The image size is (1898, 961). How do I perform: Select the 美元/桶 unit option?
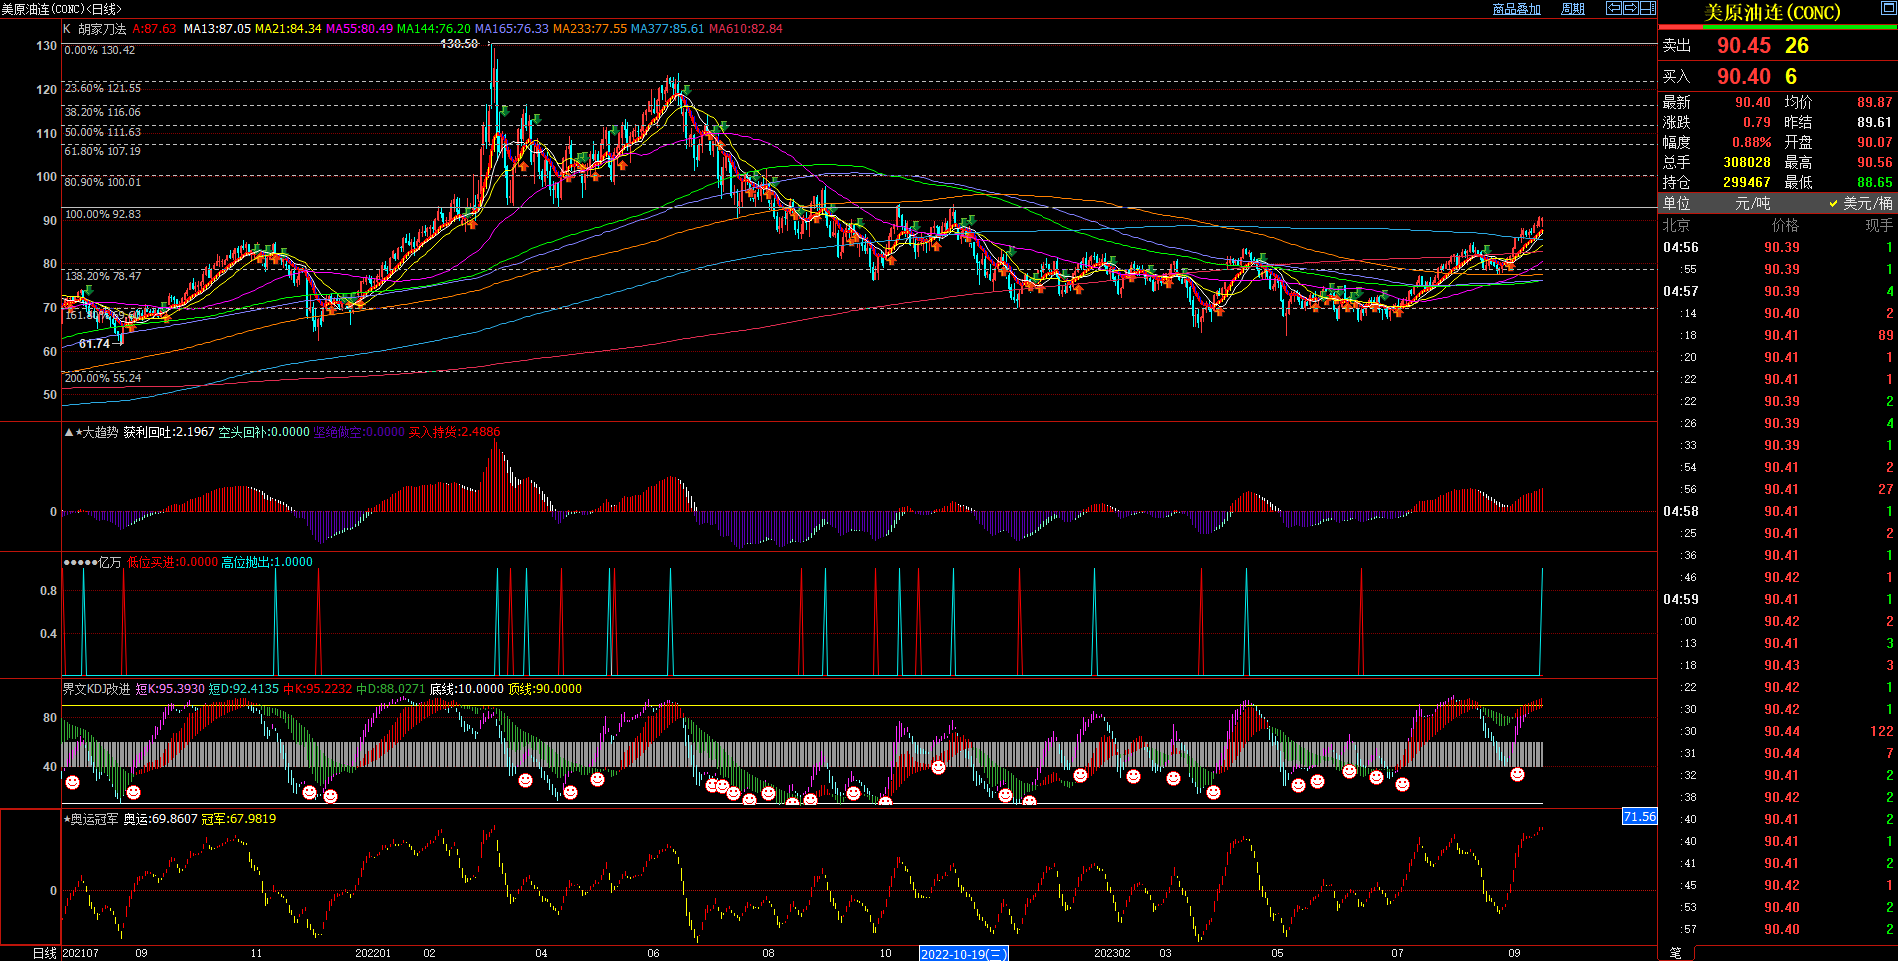[1860, 203]
